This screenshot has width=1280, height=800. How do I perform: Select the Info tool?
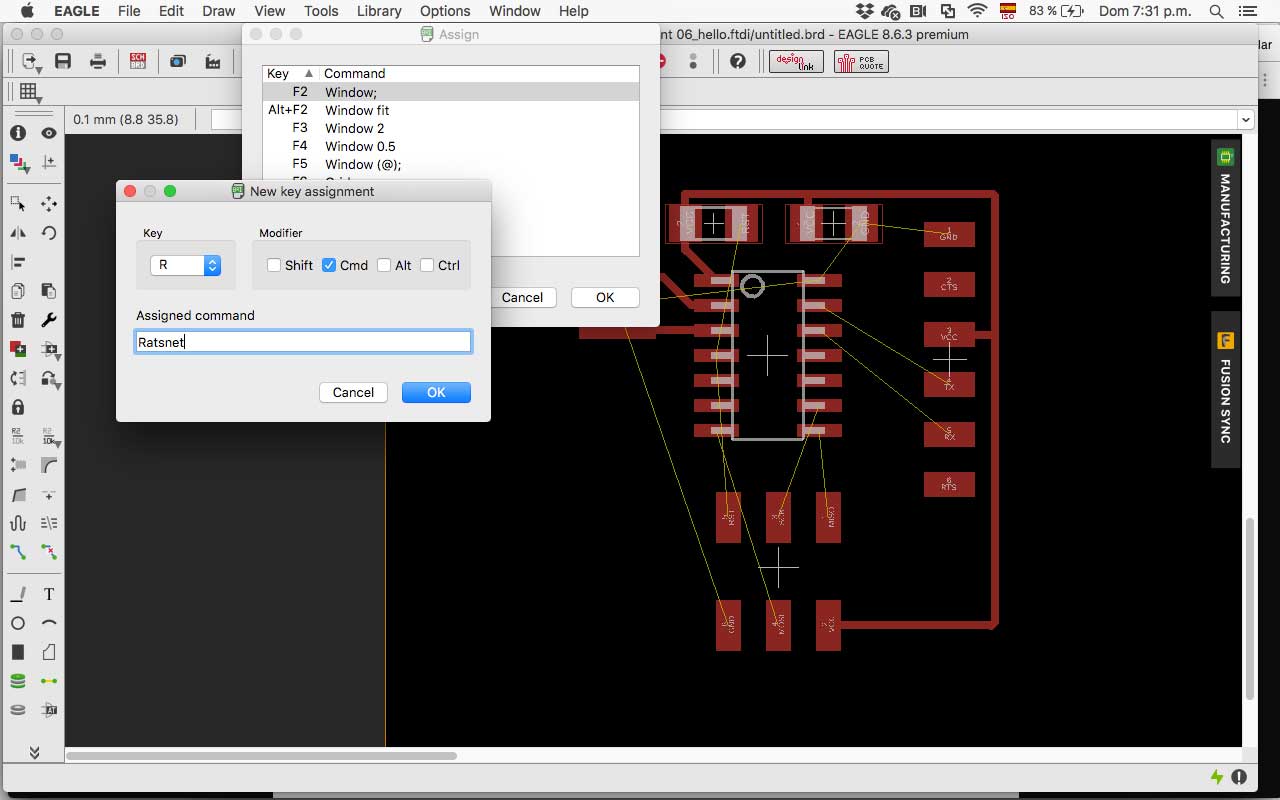[x=18, y=133]
